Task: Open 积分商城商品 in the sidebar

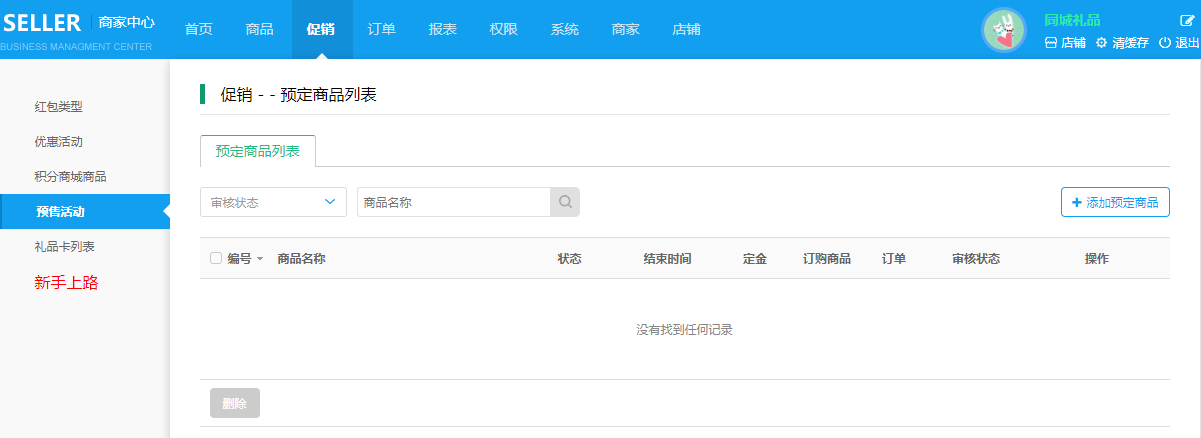Action: pyautogui.click(x=70, y=176)
